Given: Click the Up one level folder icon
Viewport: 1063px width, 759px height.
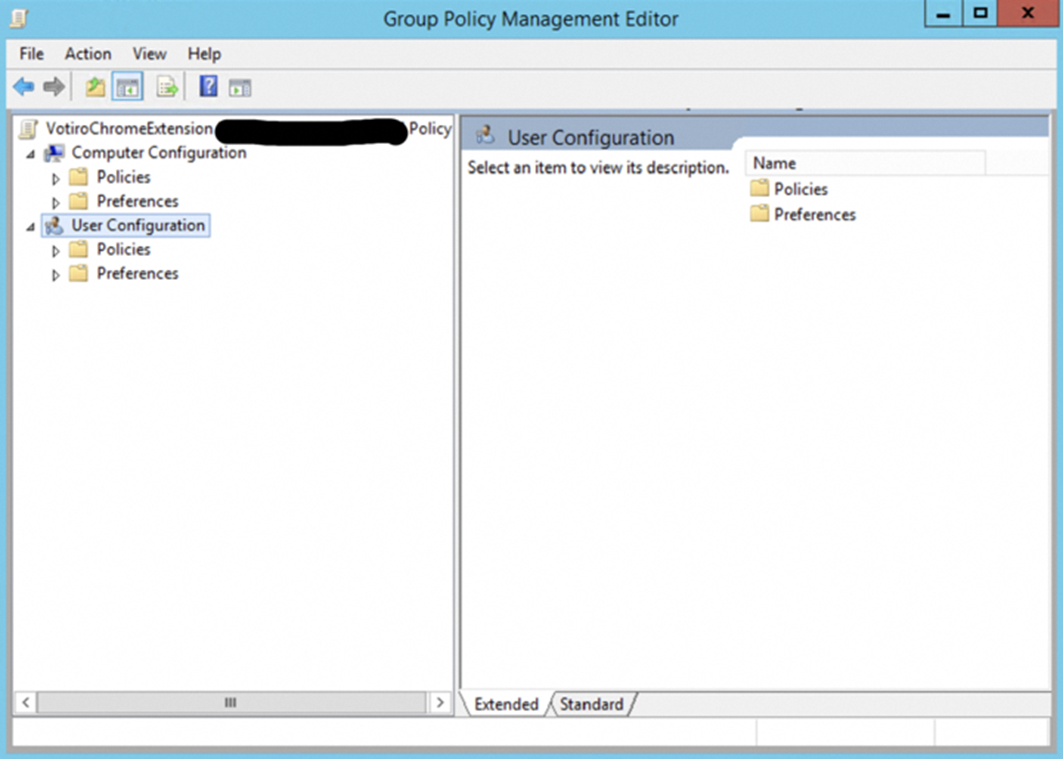Looking at the screenshot, I should 95,87.
